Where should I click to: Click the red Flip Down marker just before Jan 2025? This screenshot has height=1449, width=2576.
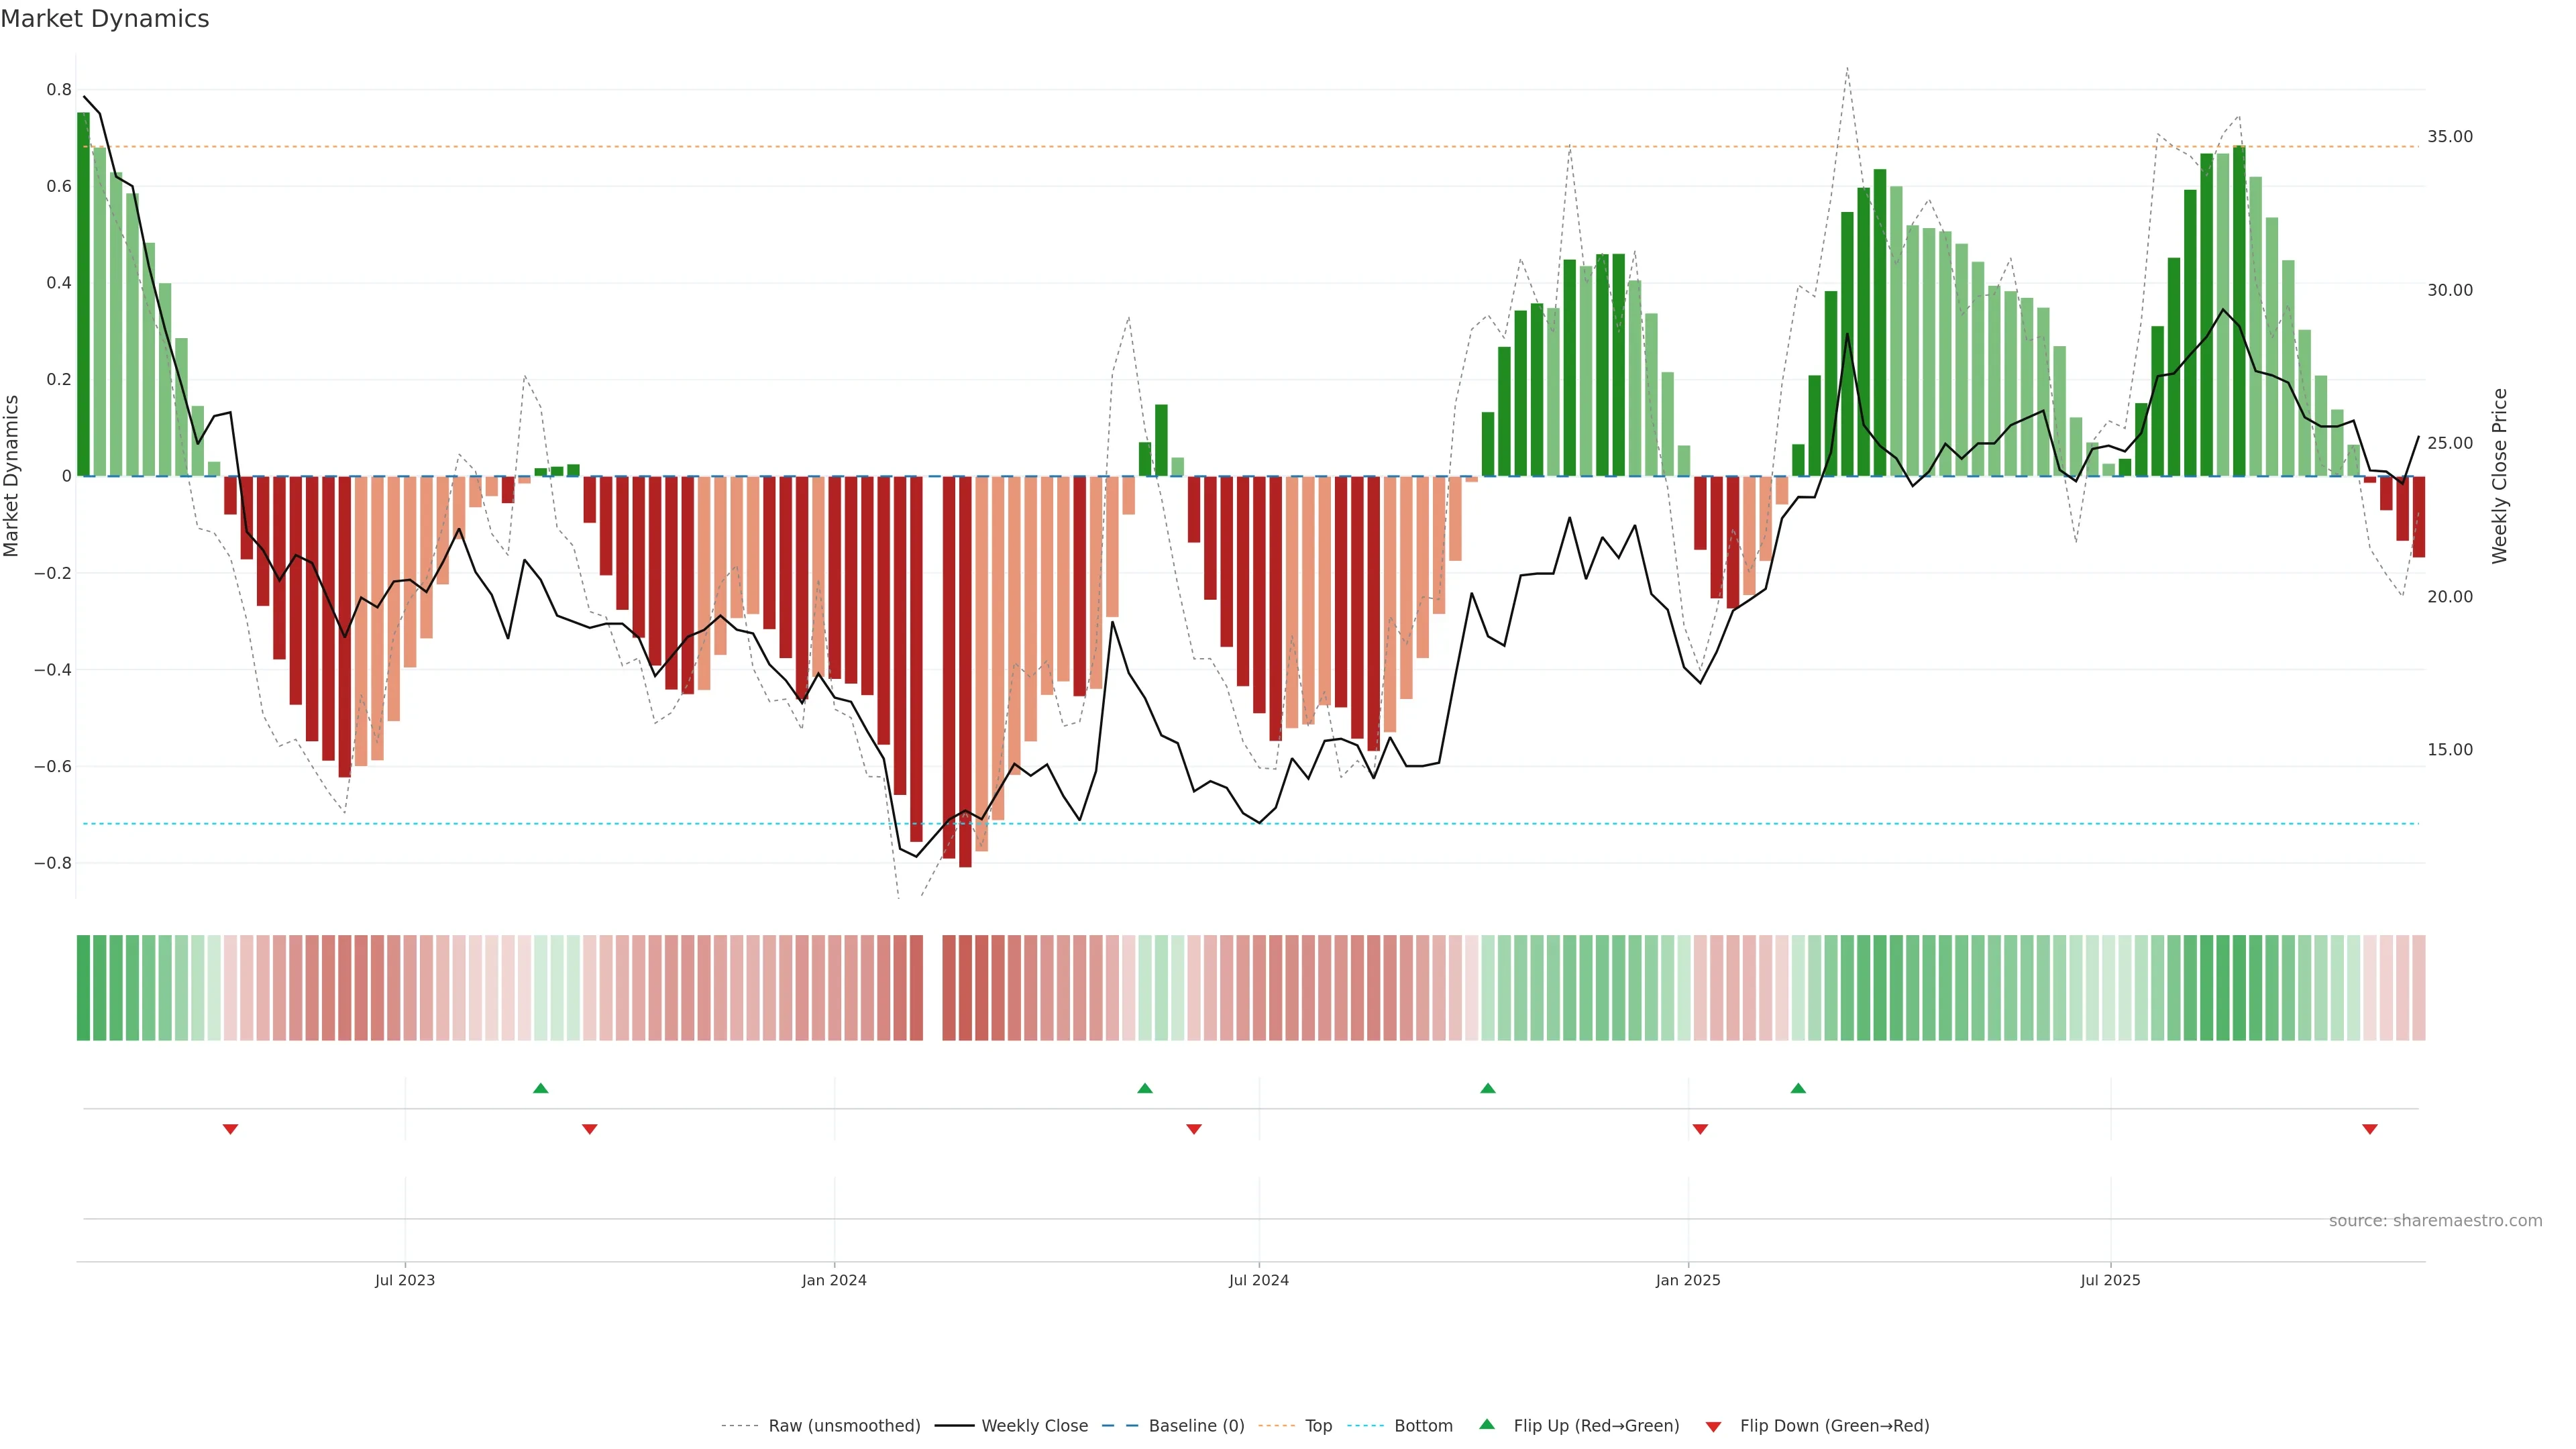[x=1700, y=1129]
